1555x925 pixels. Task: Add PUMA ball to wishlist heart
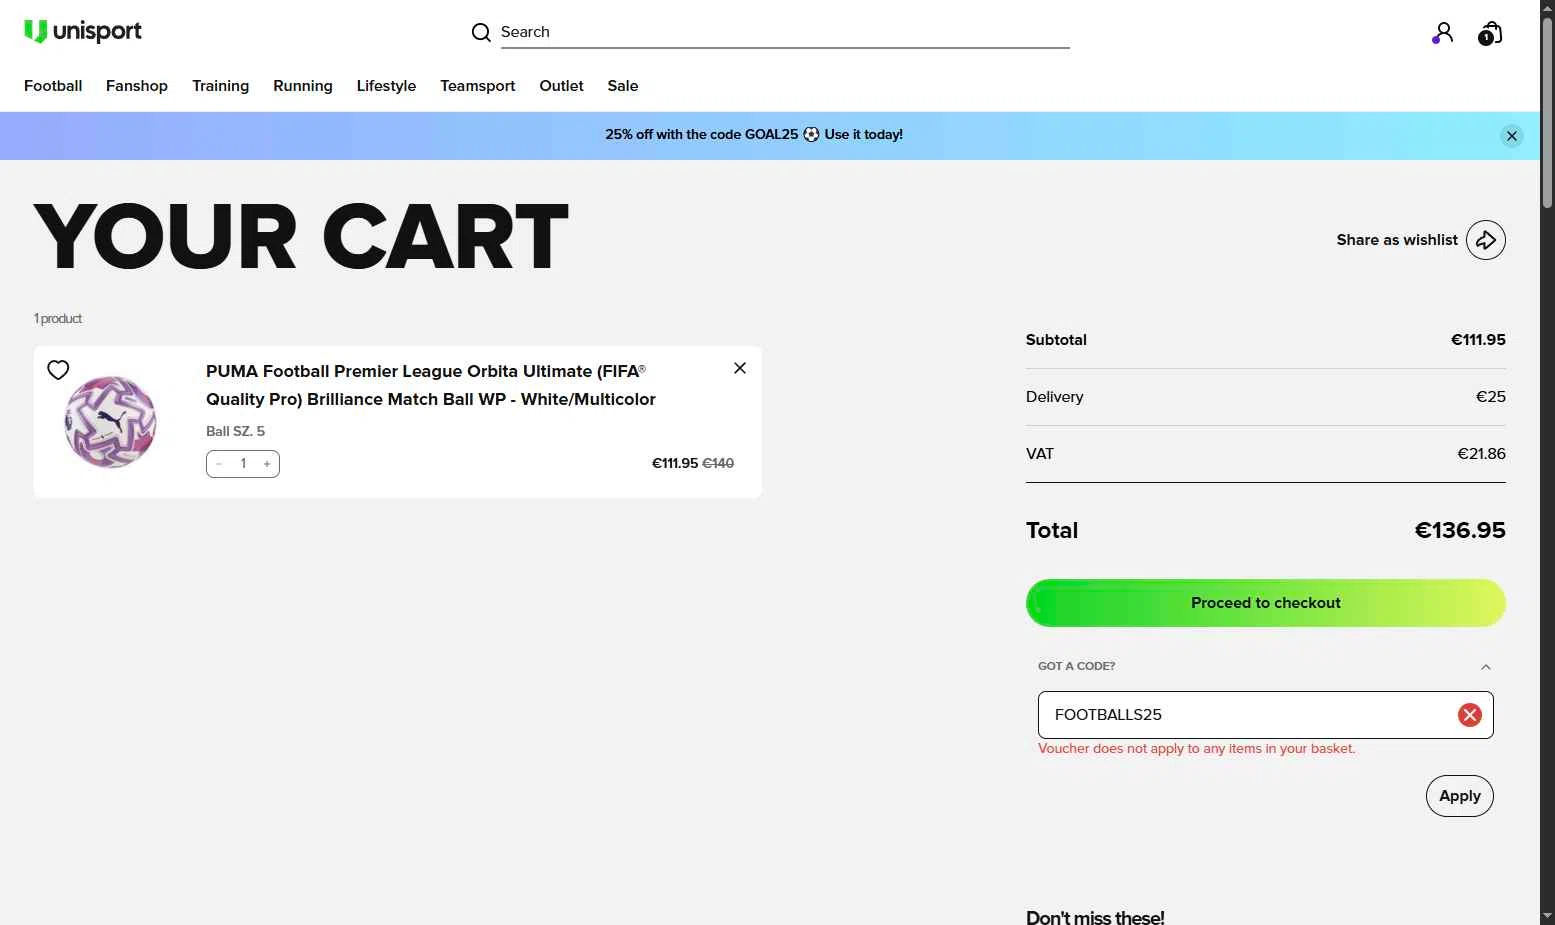[x=58, y=370]
